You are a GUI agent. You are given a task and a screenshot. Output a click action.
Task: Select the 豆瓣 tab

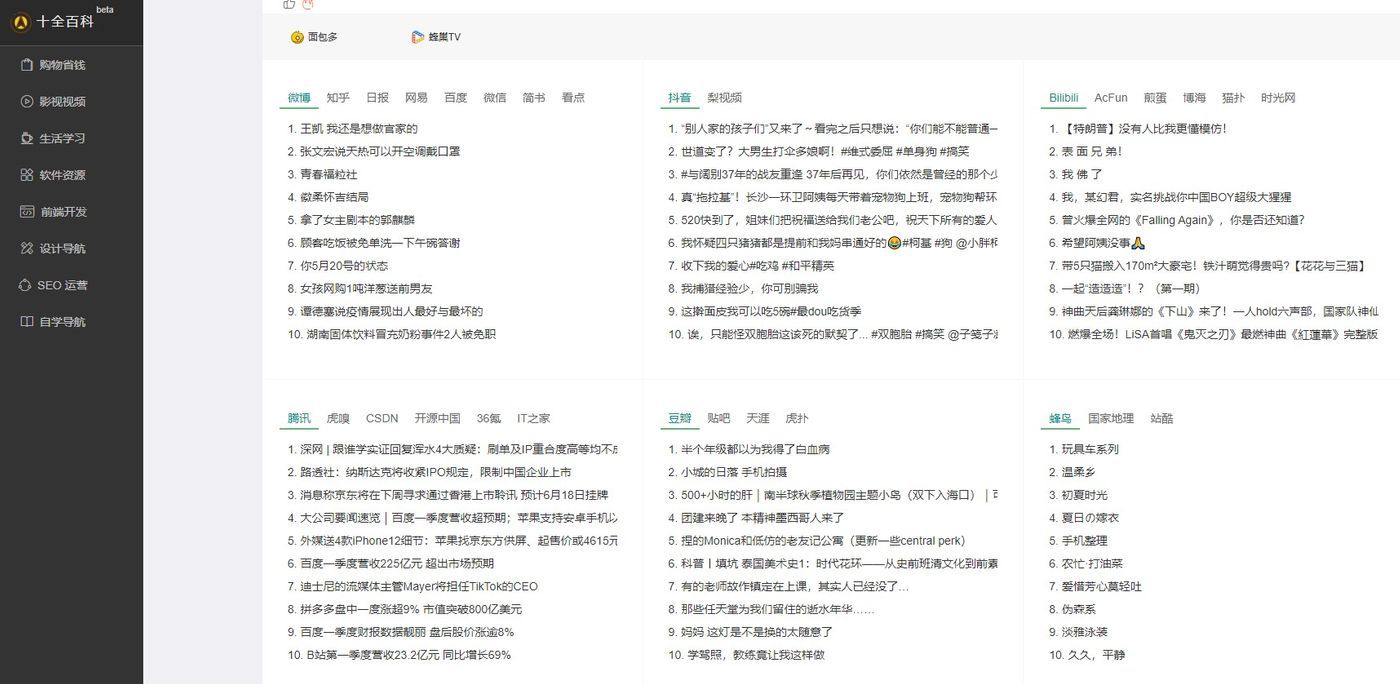pos(680,418)
